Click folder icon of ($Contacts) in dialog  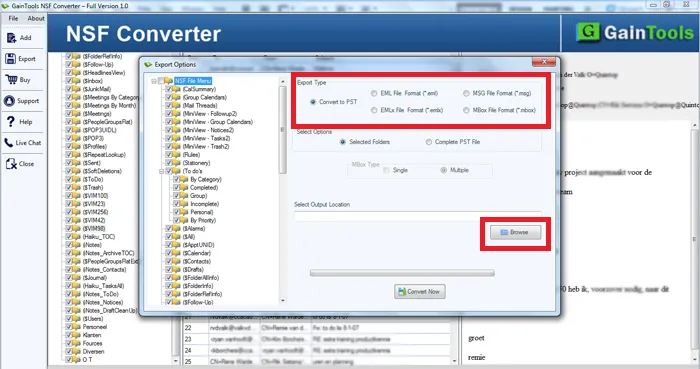[177, 261]
